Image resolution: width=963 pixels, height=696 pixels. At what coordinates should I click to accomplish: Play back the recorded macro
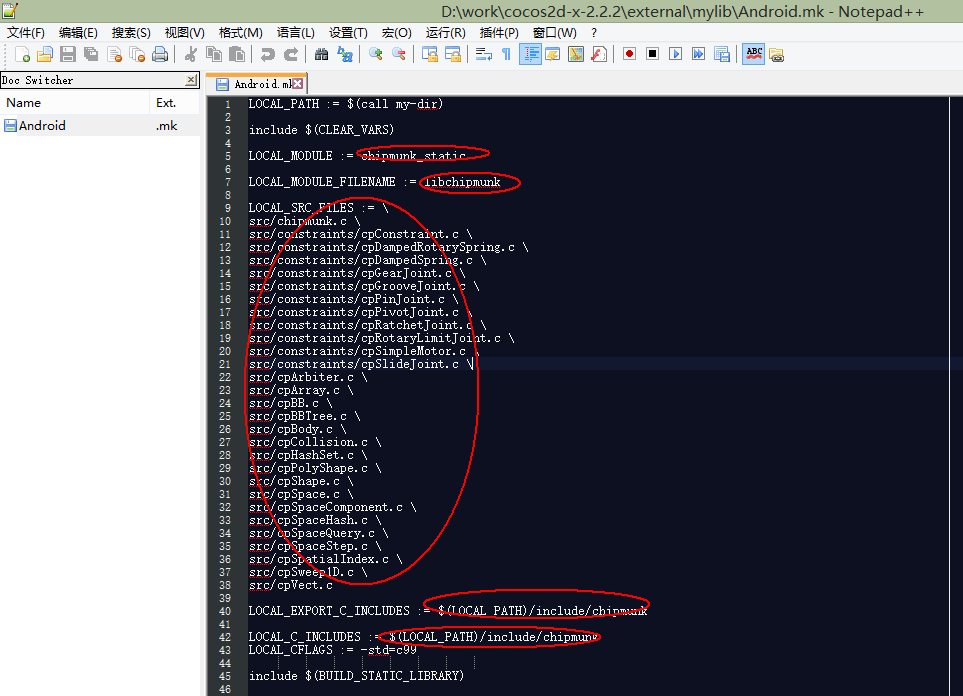coord(676,54)
